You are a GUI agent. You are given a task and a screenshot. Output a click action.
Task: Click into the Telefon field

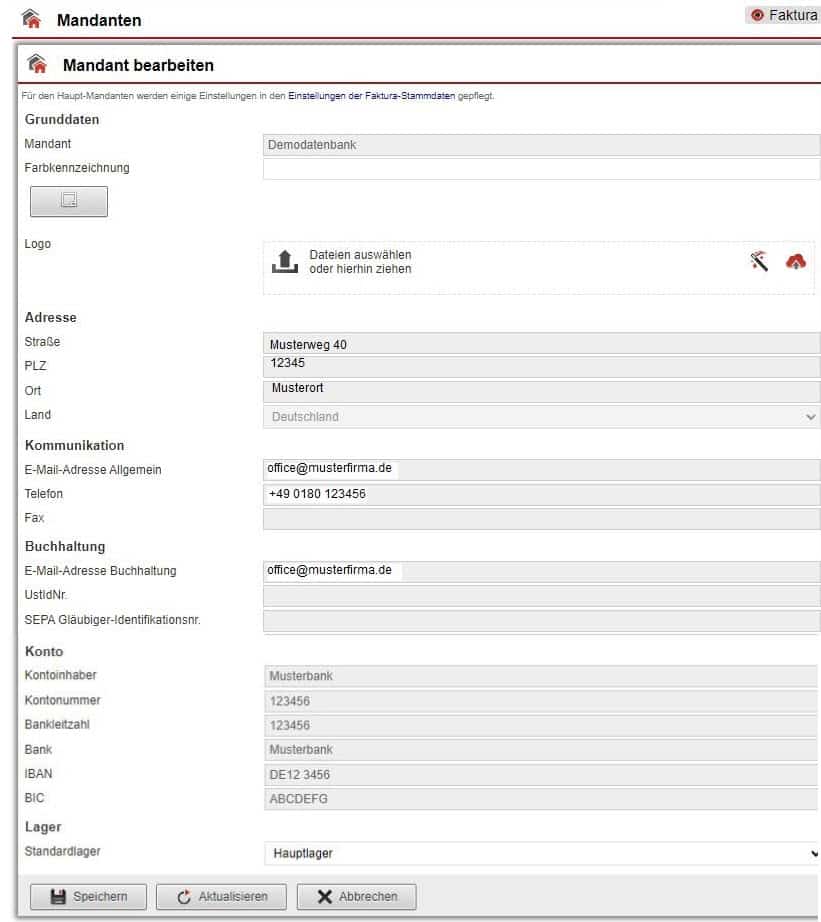click(x=541, y=494)
